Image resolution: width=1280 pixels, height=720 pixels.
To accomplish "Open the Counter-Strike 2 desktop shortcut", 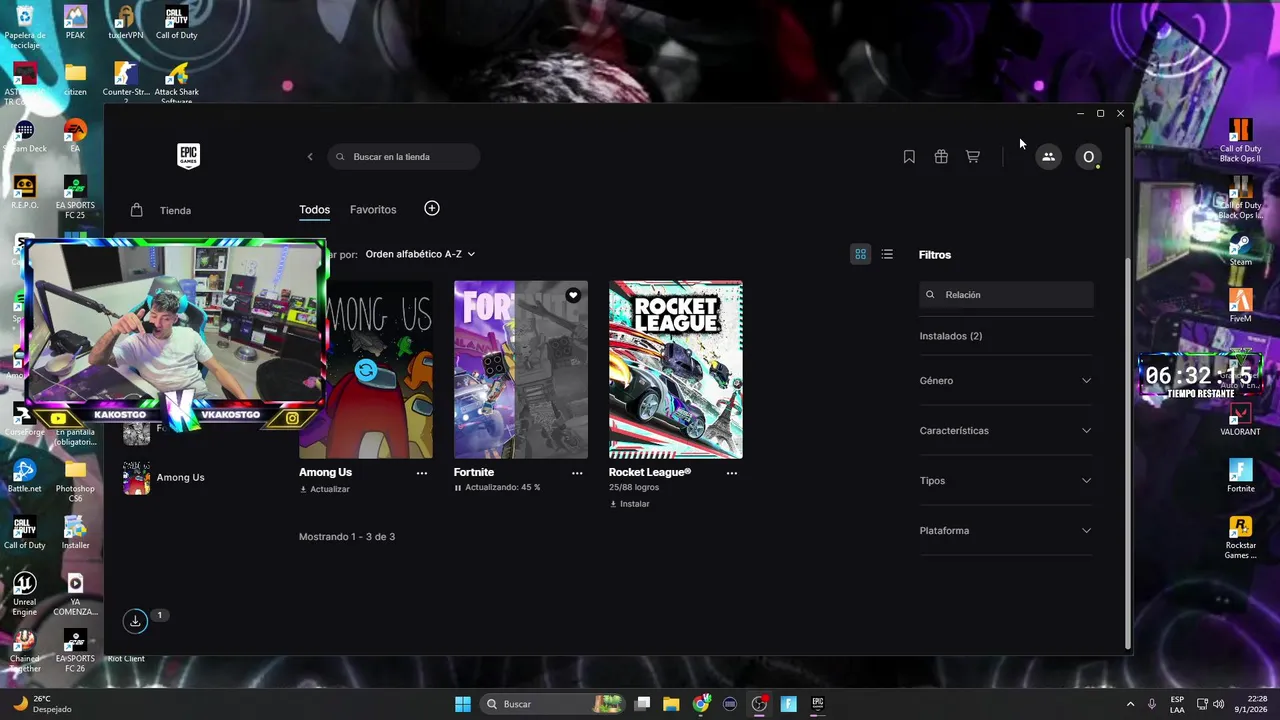I will (125, 83).
